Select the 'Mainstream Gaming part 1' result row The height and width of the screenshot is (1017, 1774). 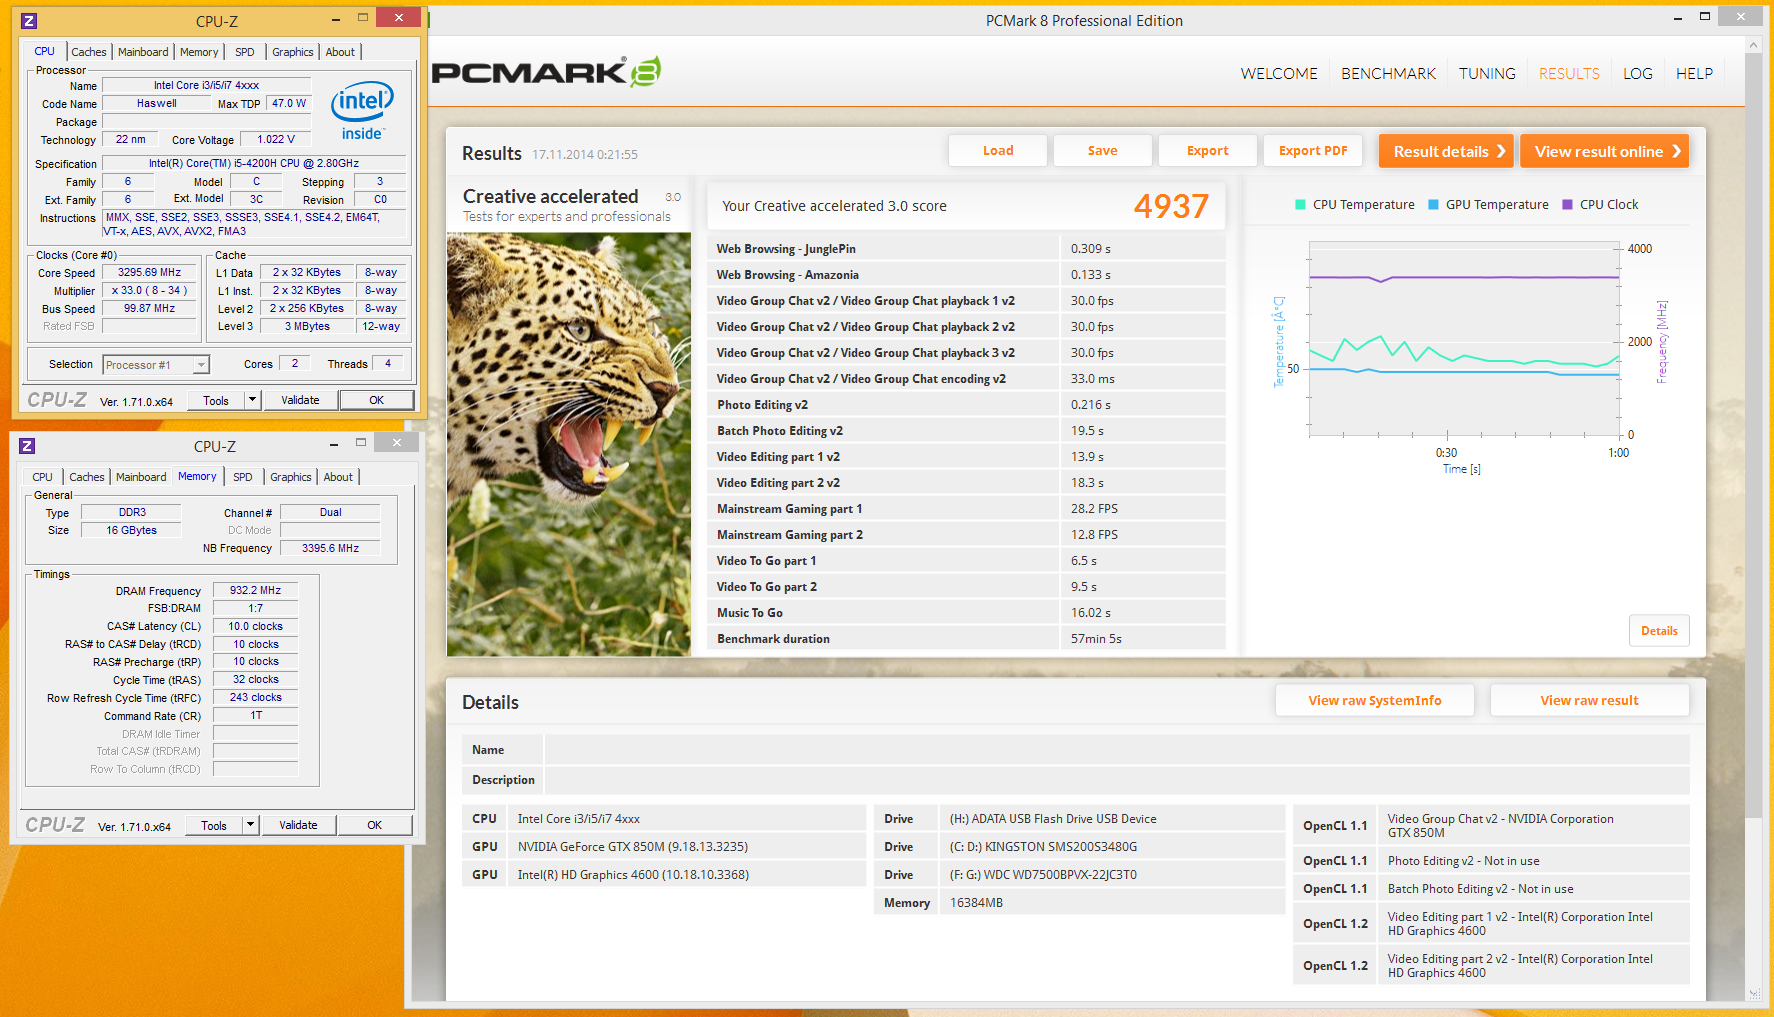(966, 509)
